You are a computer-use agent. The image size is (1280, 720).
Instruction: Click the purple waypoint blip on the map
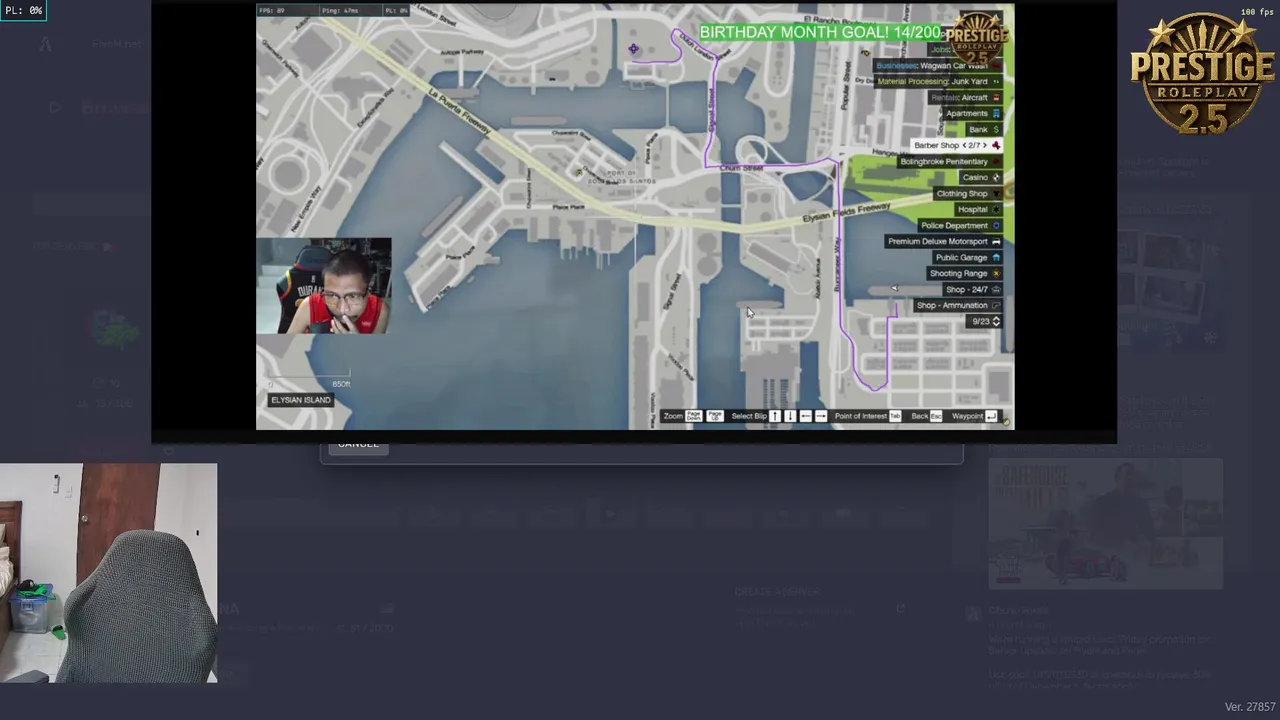(x=633, y=49)
